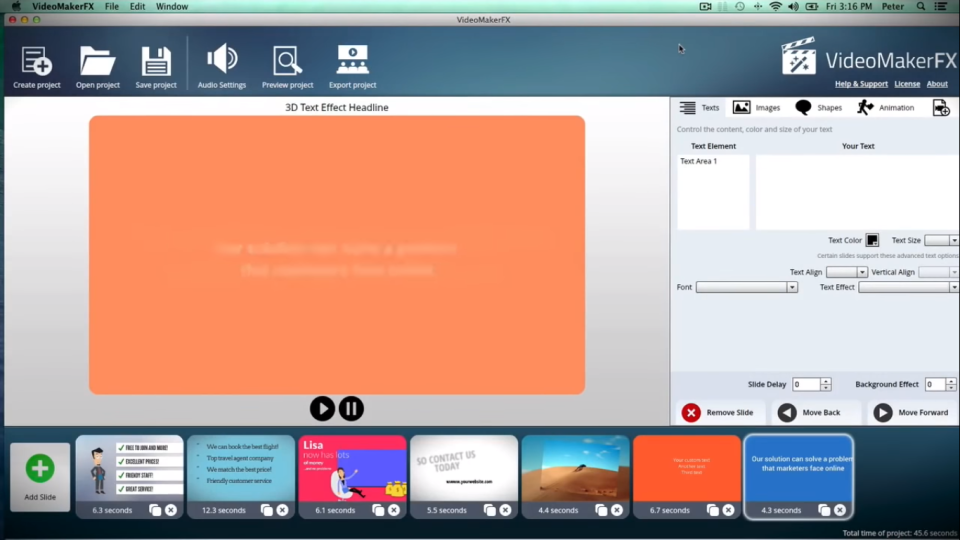960x540 pixels.
Task: Open the Text Size dropdown
Action: coord(941,241)
